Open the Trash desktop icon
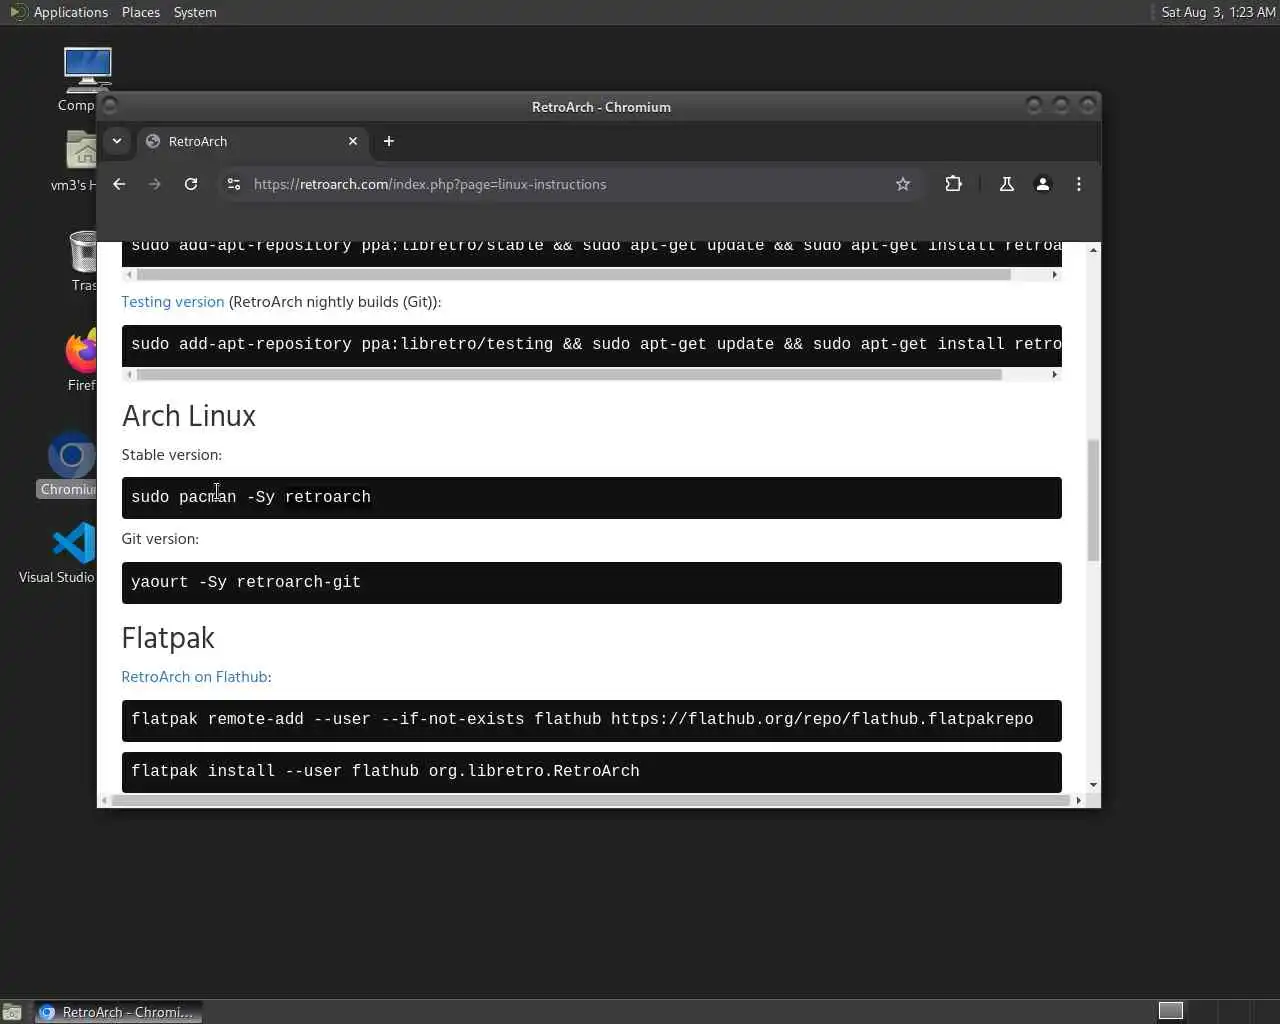Viewport: 1280px width, 1024px height. point(84,261)
